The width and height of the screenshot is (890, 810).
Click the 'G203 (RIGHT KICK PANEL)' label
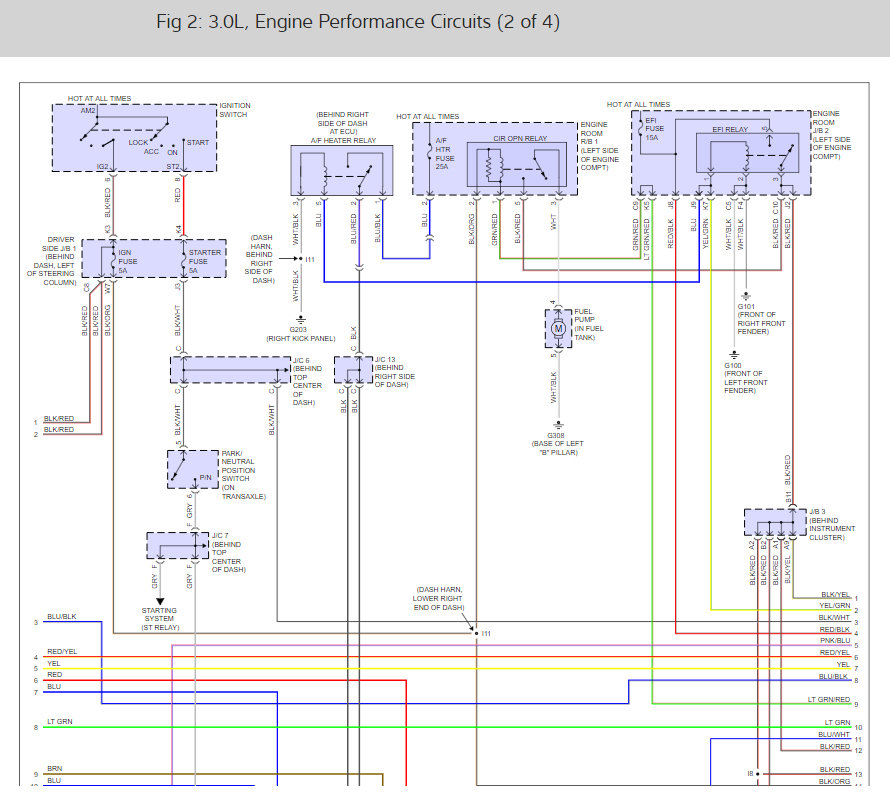tap(301, 334)
